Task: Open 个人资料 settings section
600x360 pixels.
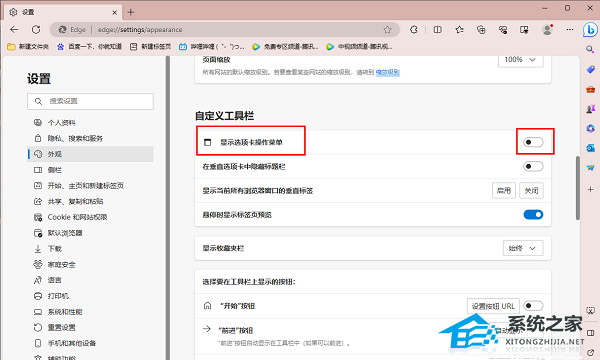Action: (90, 122)
